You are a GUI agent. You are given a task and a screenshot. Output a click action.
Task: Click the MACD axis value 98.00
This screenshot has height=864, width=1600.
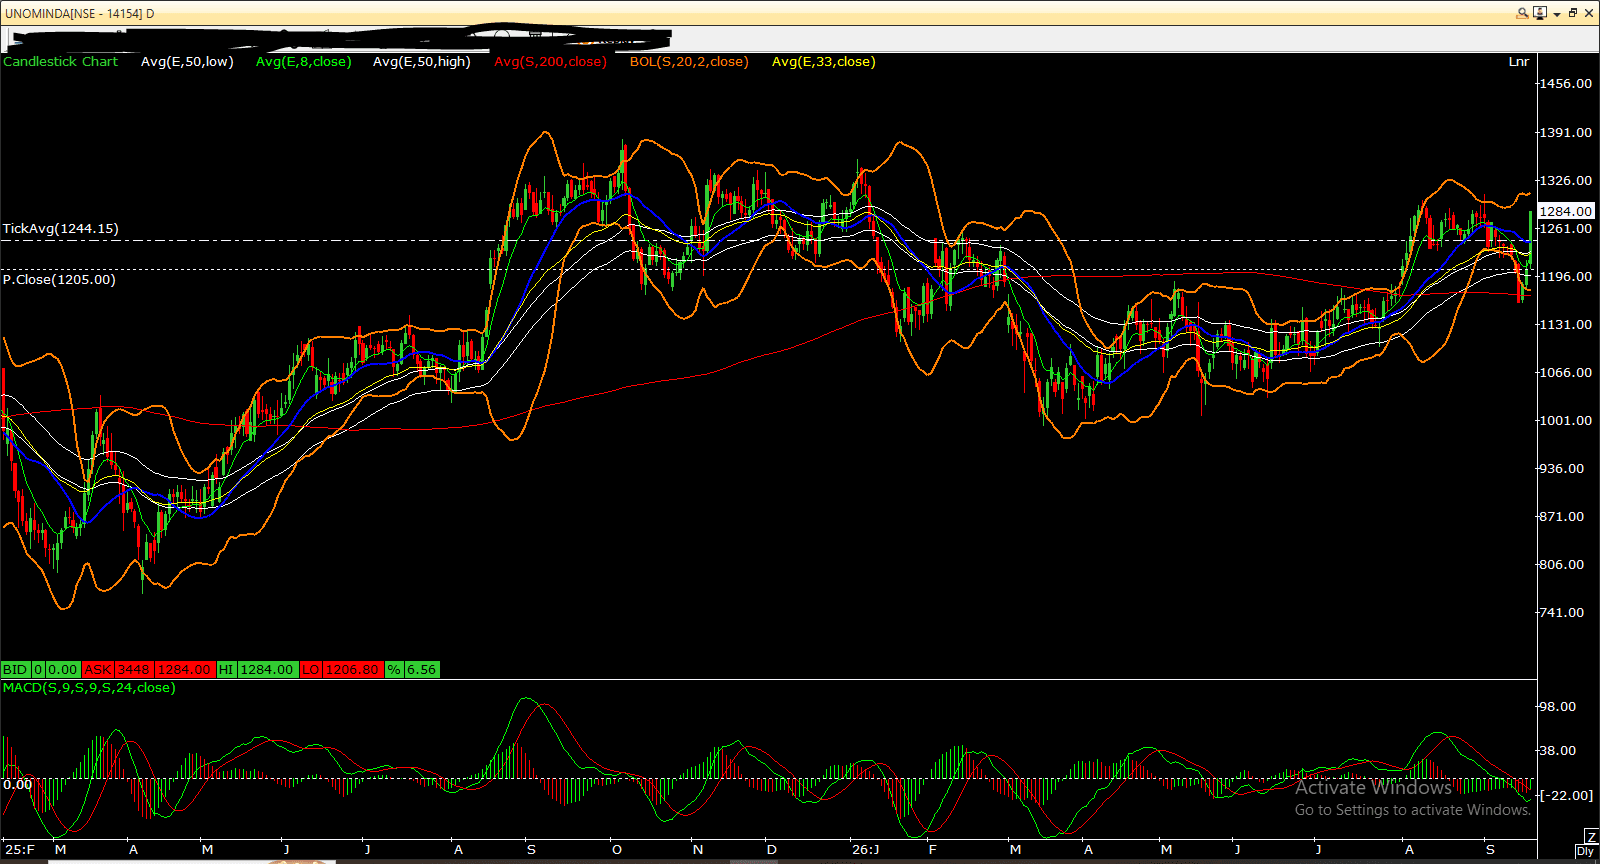tap(1559, 707)
